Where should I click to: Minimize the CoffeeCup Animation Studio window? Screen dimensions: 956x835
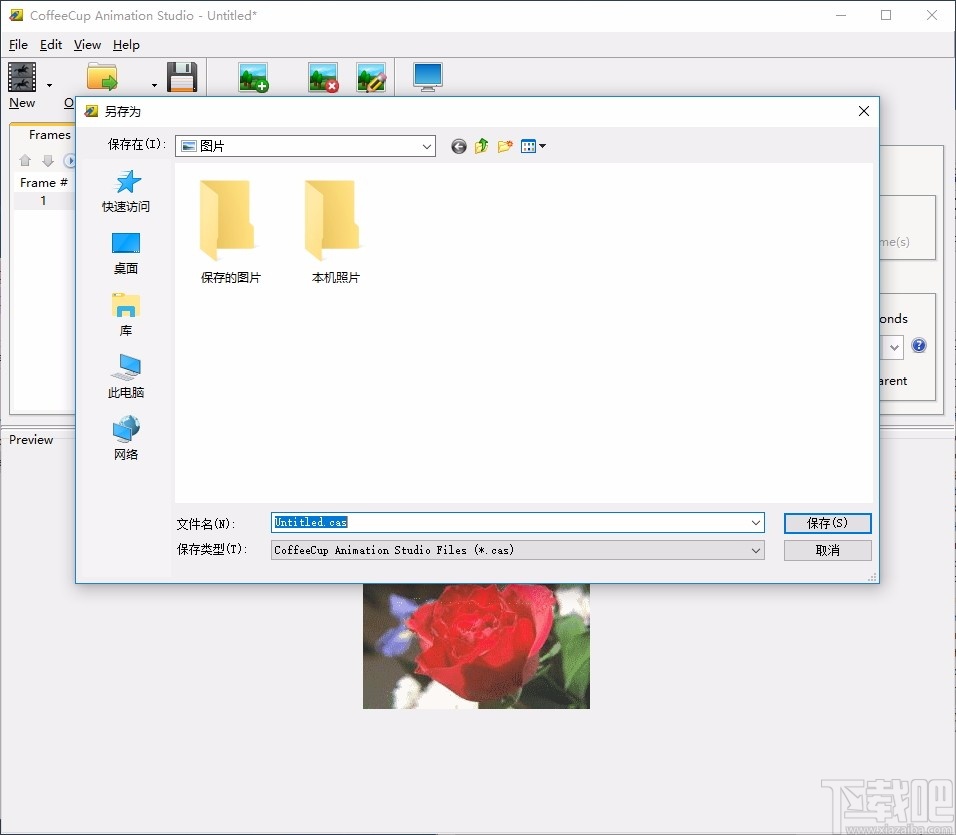(x=841, y=15)
